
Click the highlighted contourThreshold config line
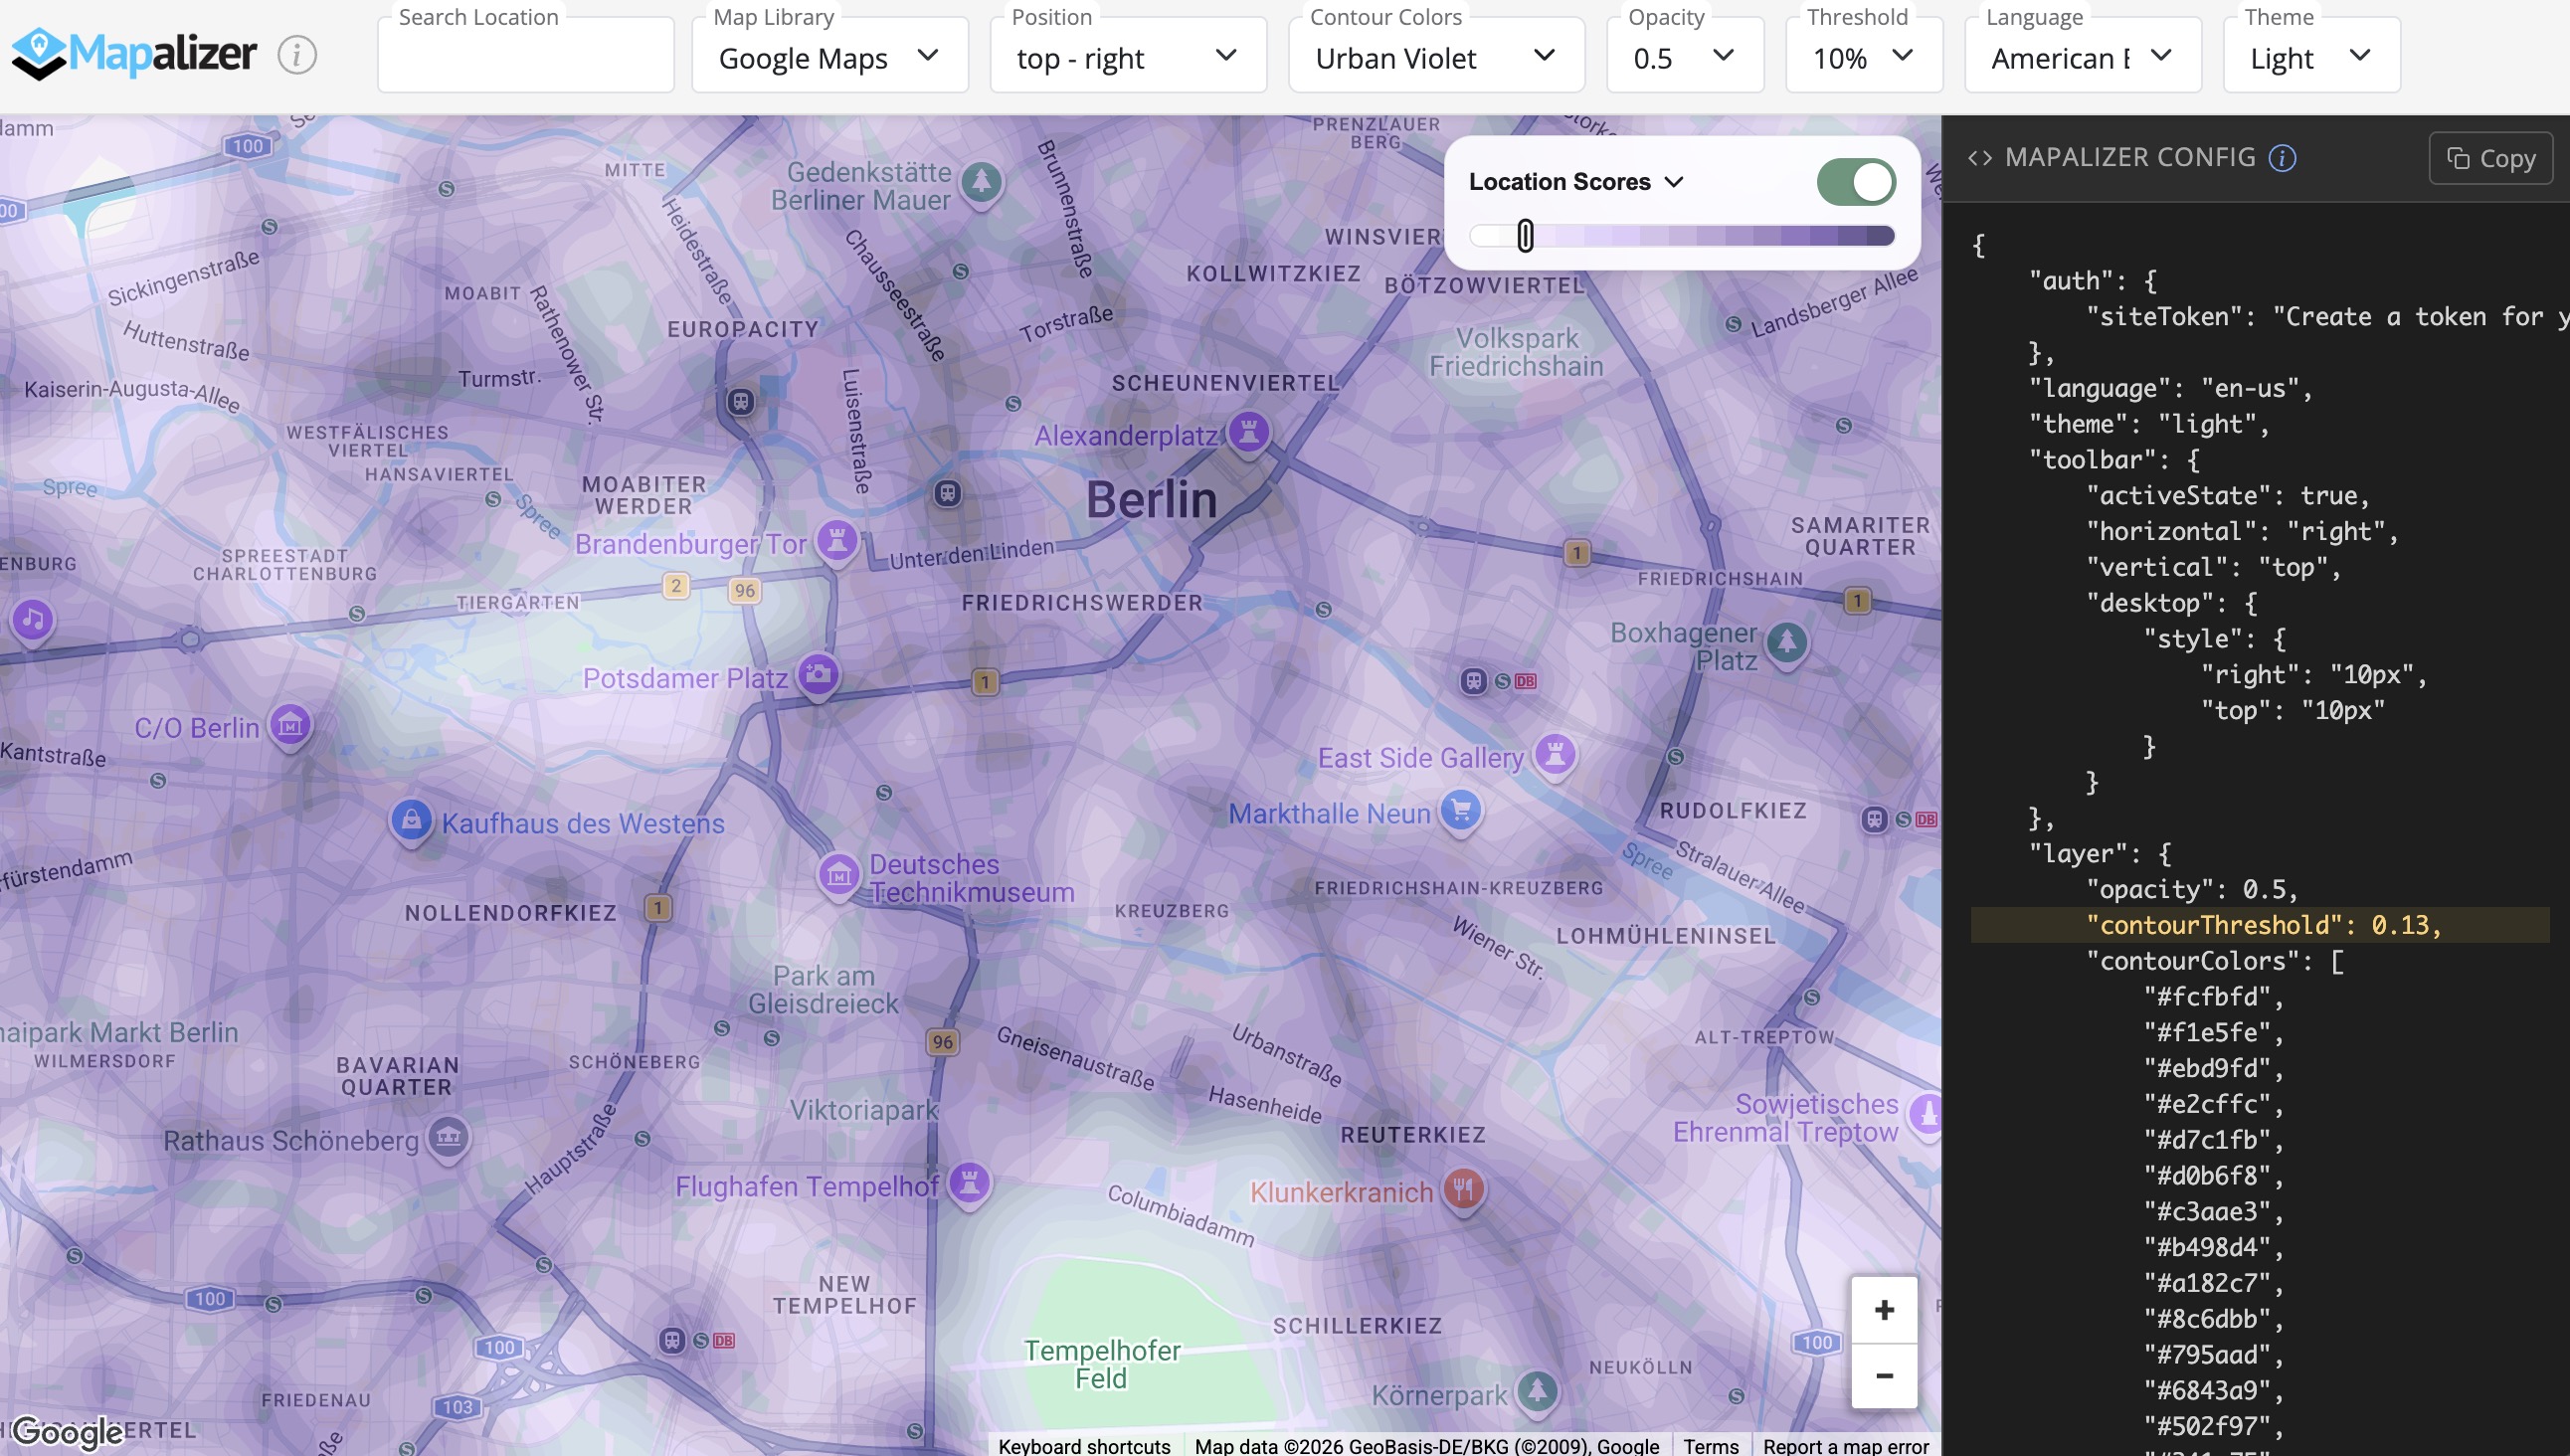[x=2260, y=925]
